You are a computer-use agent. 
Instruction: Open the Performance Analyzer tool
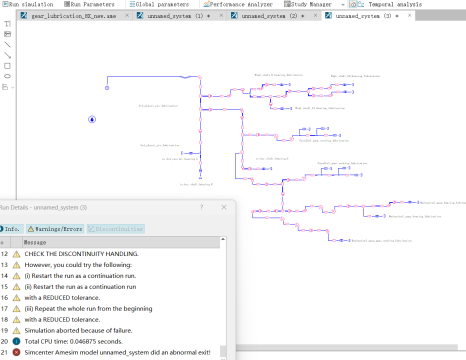point(238,4)
